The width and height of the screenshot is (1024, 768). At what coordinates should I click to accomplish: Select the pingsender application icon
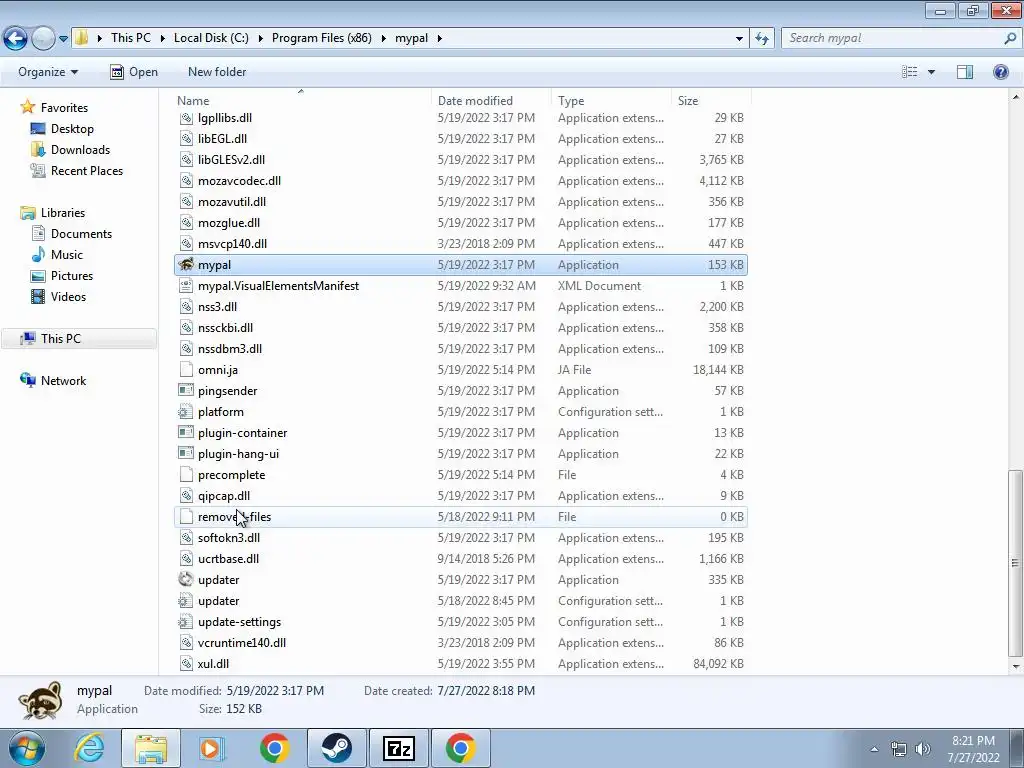point(186,391)
